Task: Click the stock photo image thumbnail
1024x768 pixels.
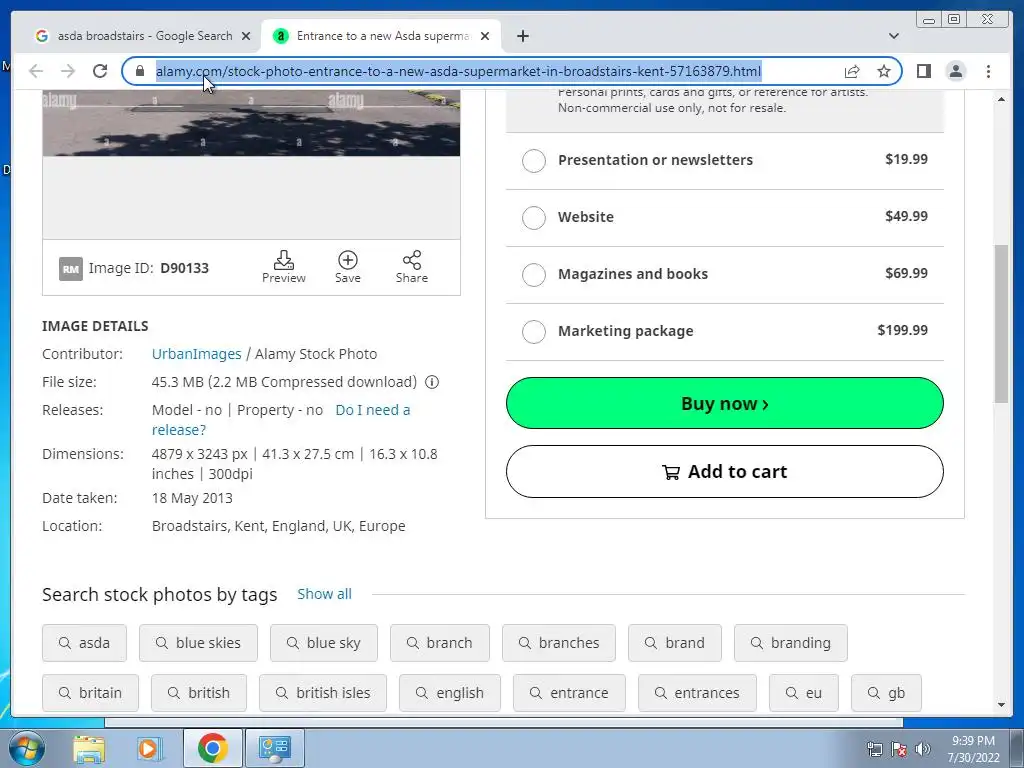Action: [x=251, y=123]
